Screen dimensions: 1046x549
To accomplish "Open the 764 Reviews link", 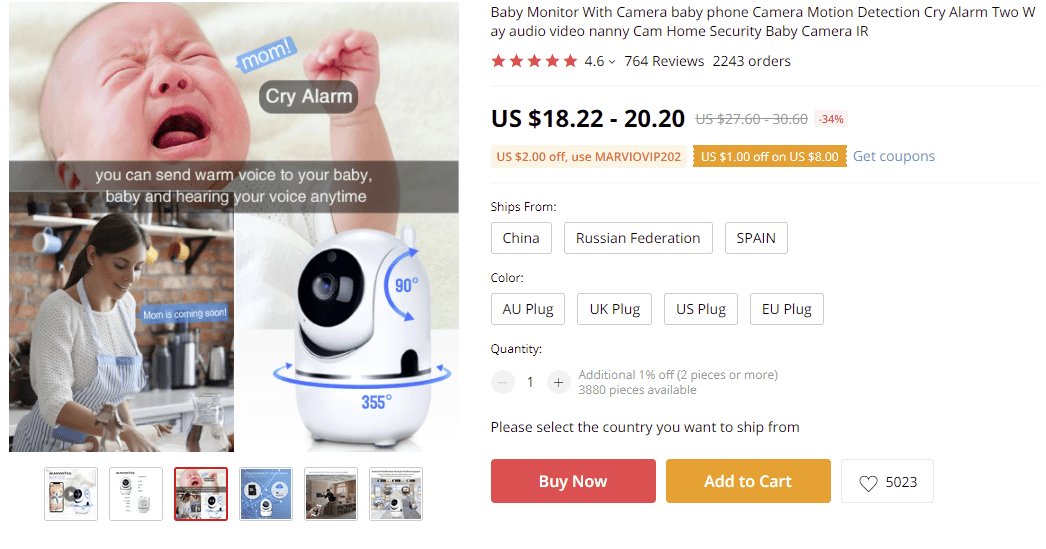I will tap(664, 61).
